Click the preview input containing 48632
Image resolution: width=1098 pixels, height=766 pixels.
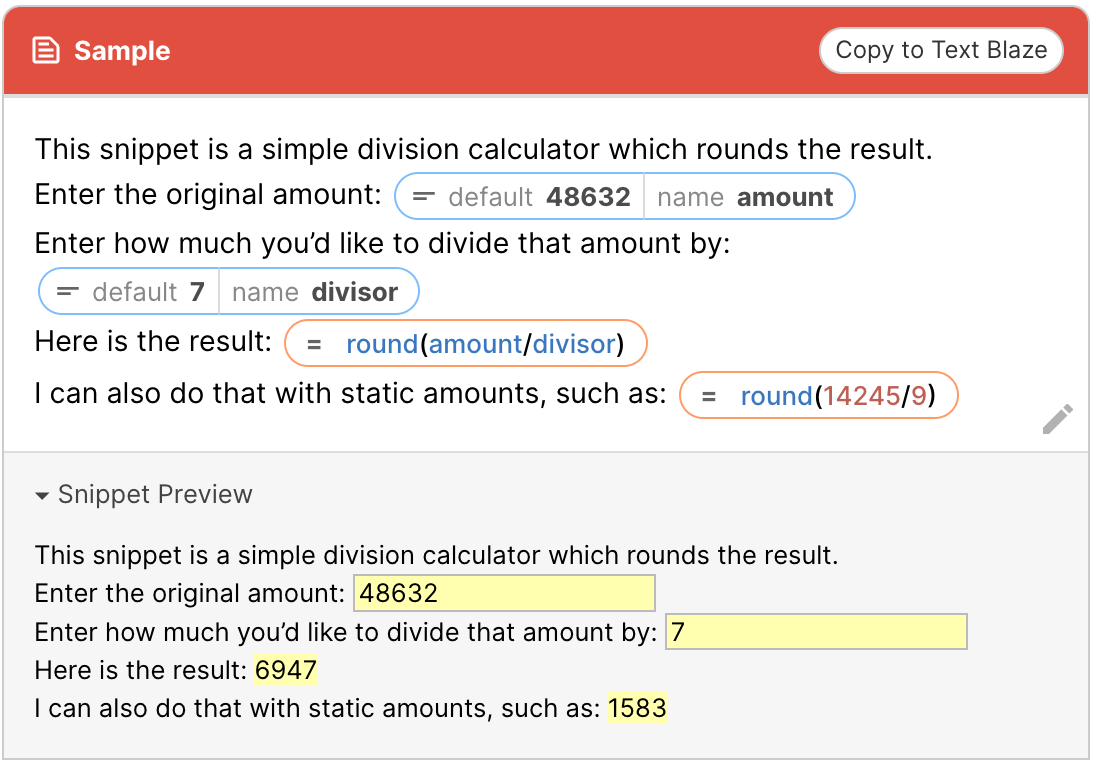click(504, 593)
